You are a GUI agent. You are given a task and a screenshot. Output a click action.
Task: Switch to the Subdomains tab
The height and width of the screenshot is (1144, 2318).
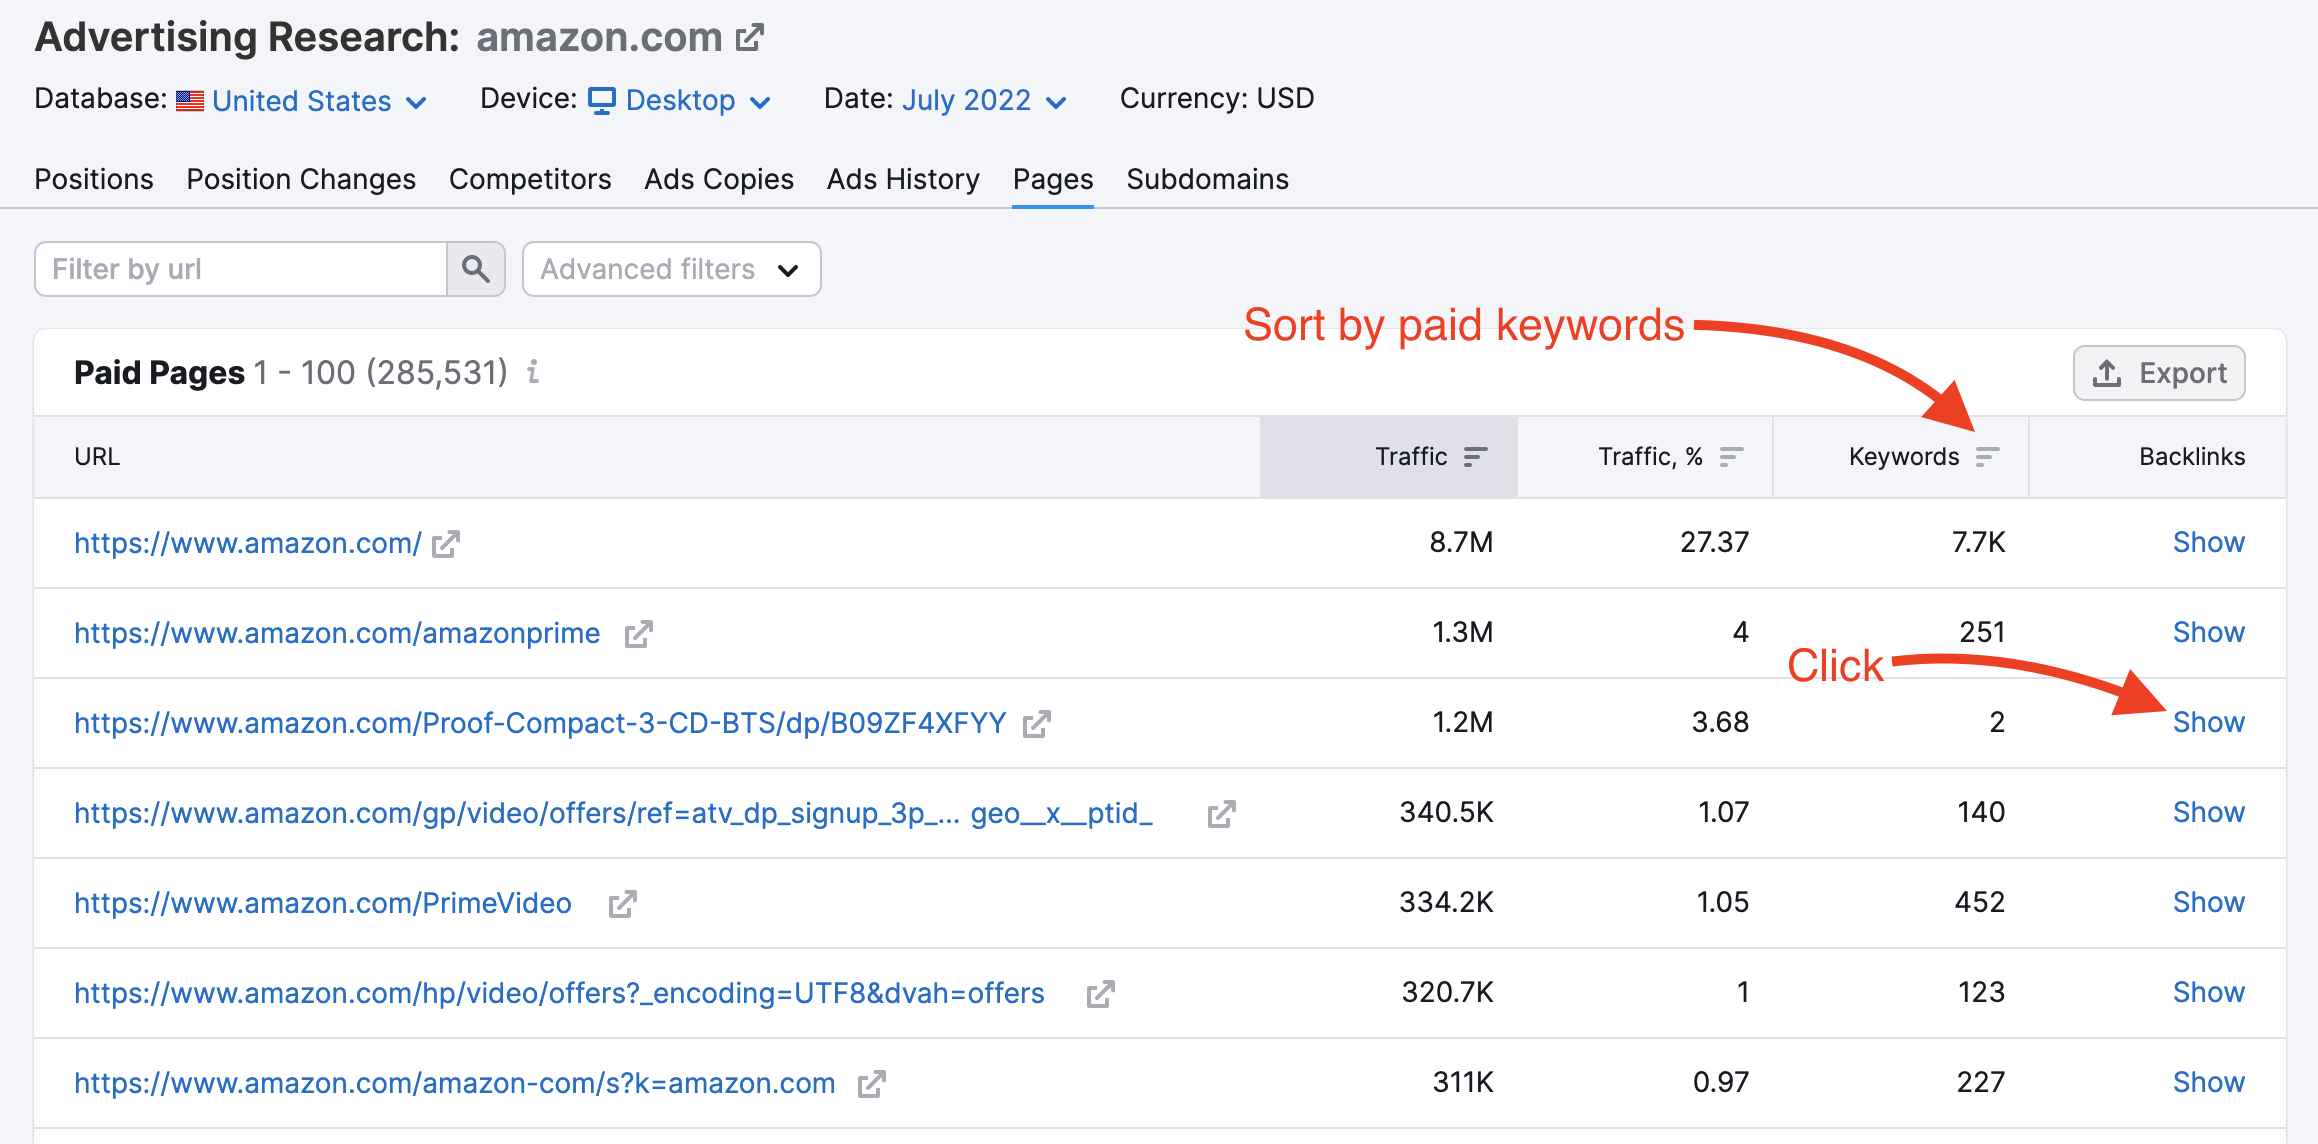click(x=1207, y=179)
